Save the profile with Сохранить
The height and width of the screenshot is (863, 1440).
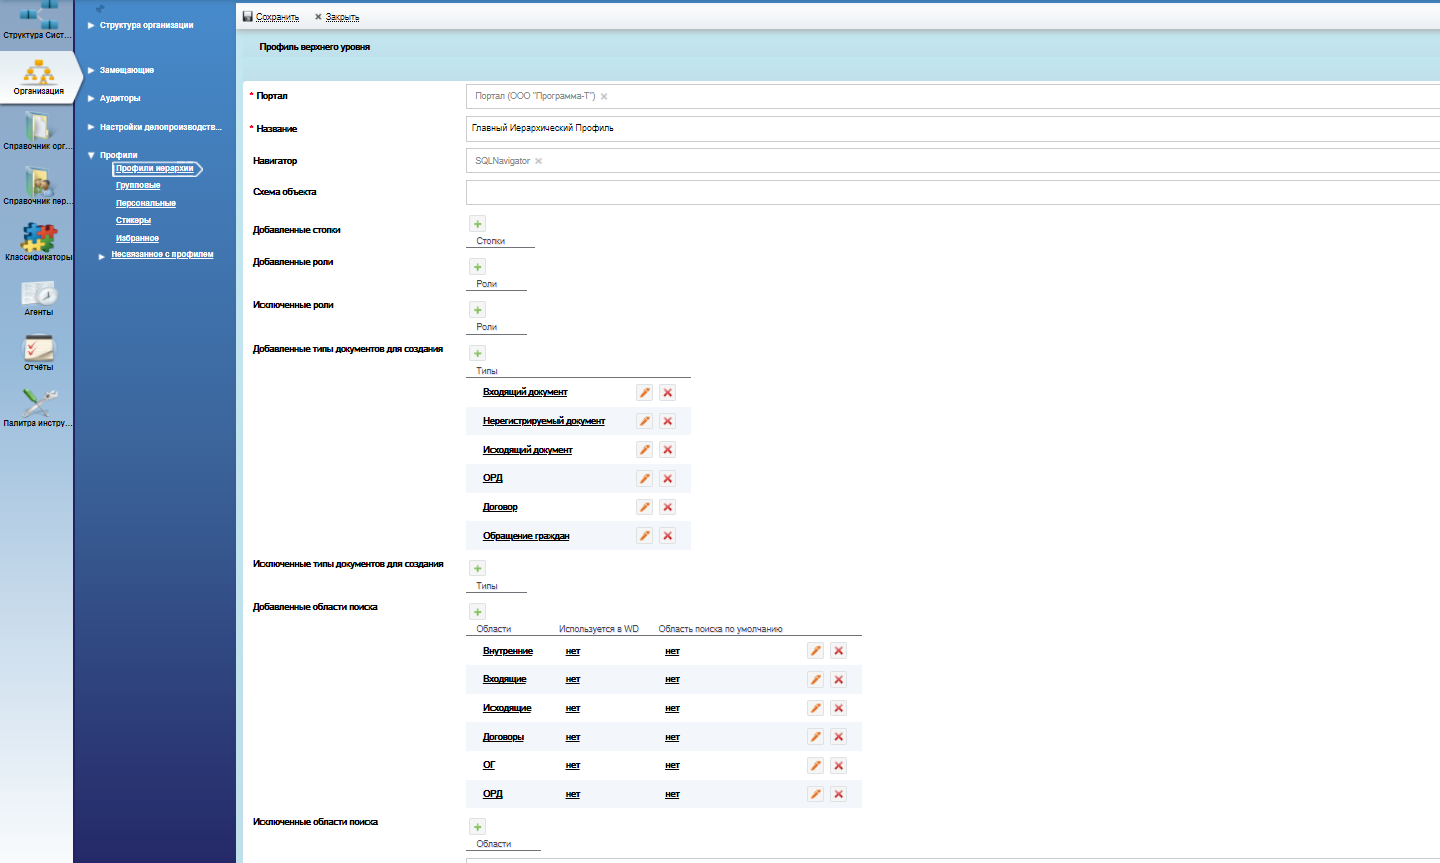(271, 17)
